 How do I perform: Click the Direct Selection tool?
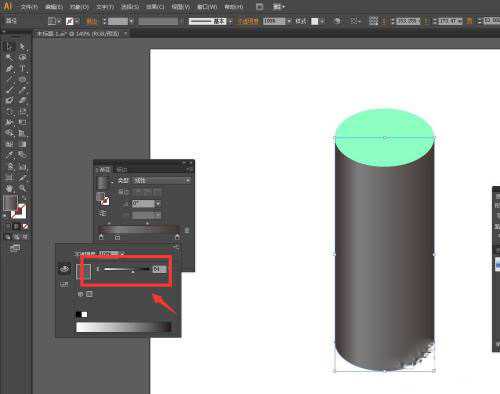pyautogui.click(x=23, y=46)
